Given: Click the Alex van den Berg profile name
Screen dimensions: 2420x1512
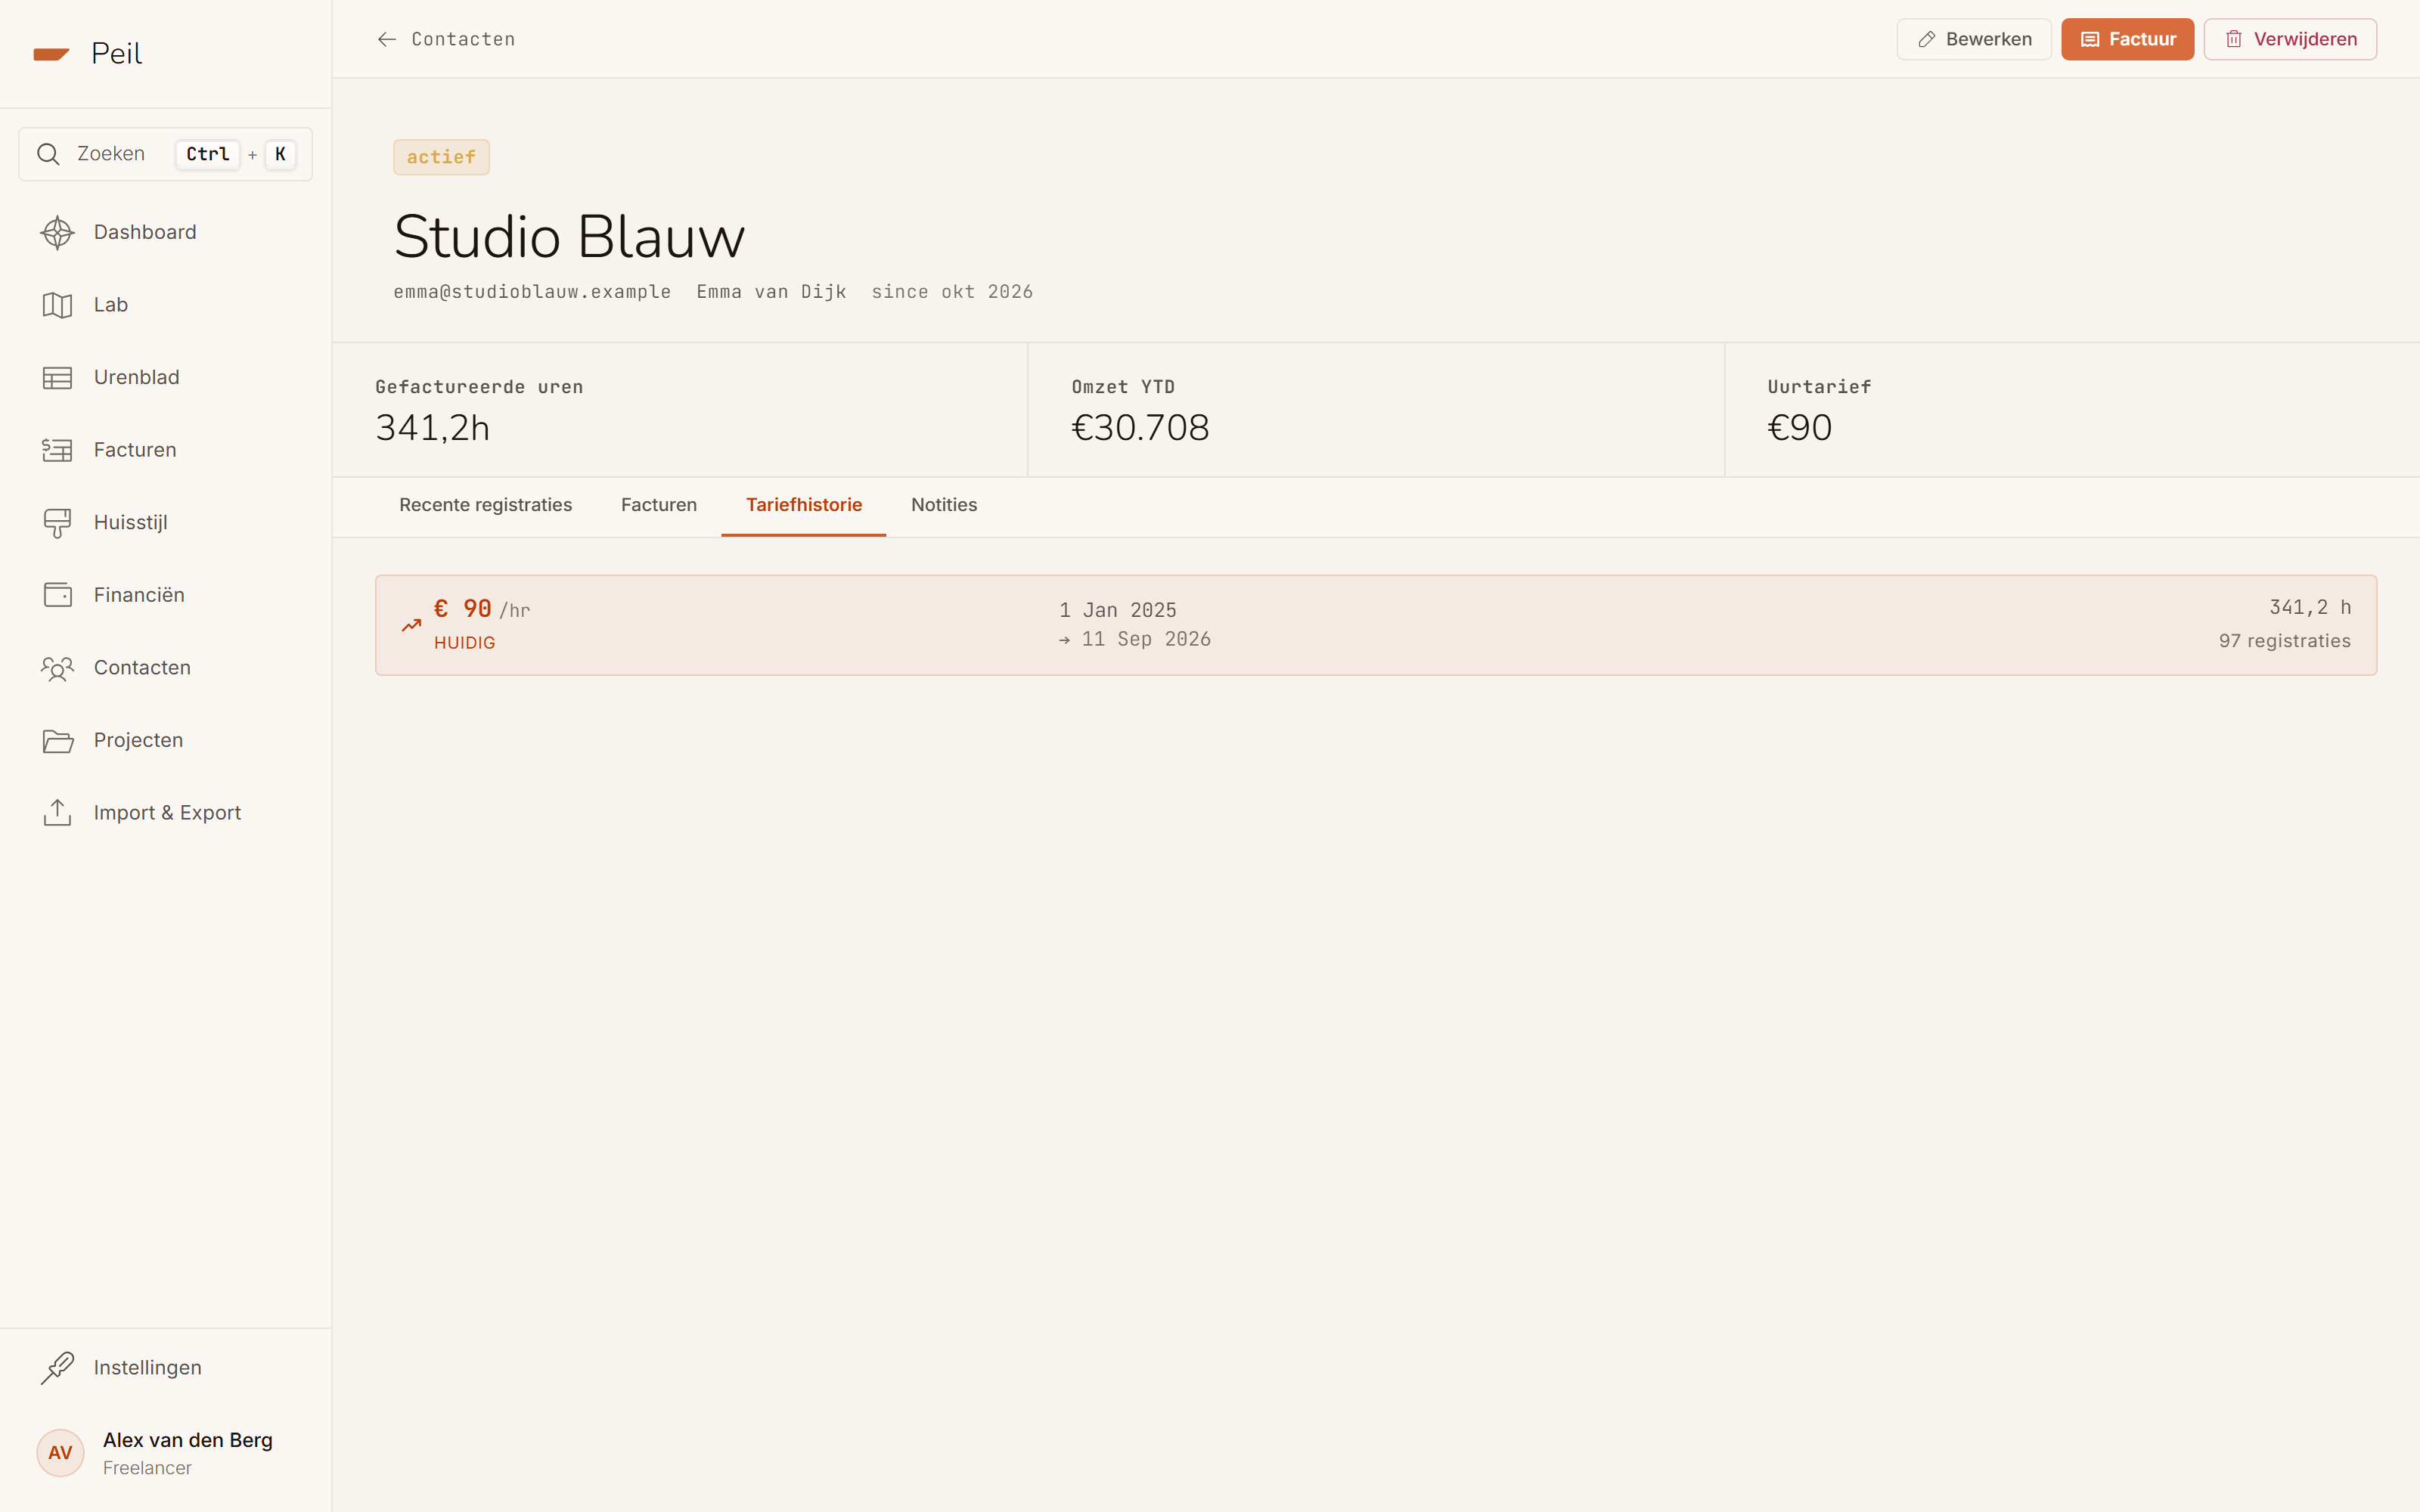Looking at the screenshot, I should click(188, 1440).
